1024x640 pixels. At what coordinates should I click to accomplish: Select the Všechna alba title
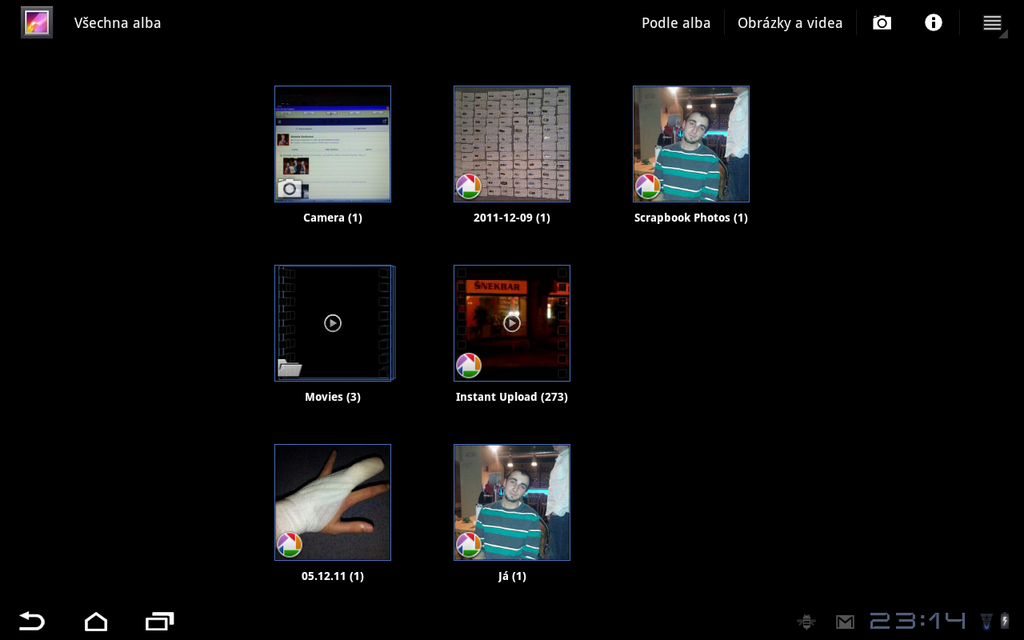[117, 22]
